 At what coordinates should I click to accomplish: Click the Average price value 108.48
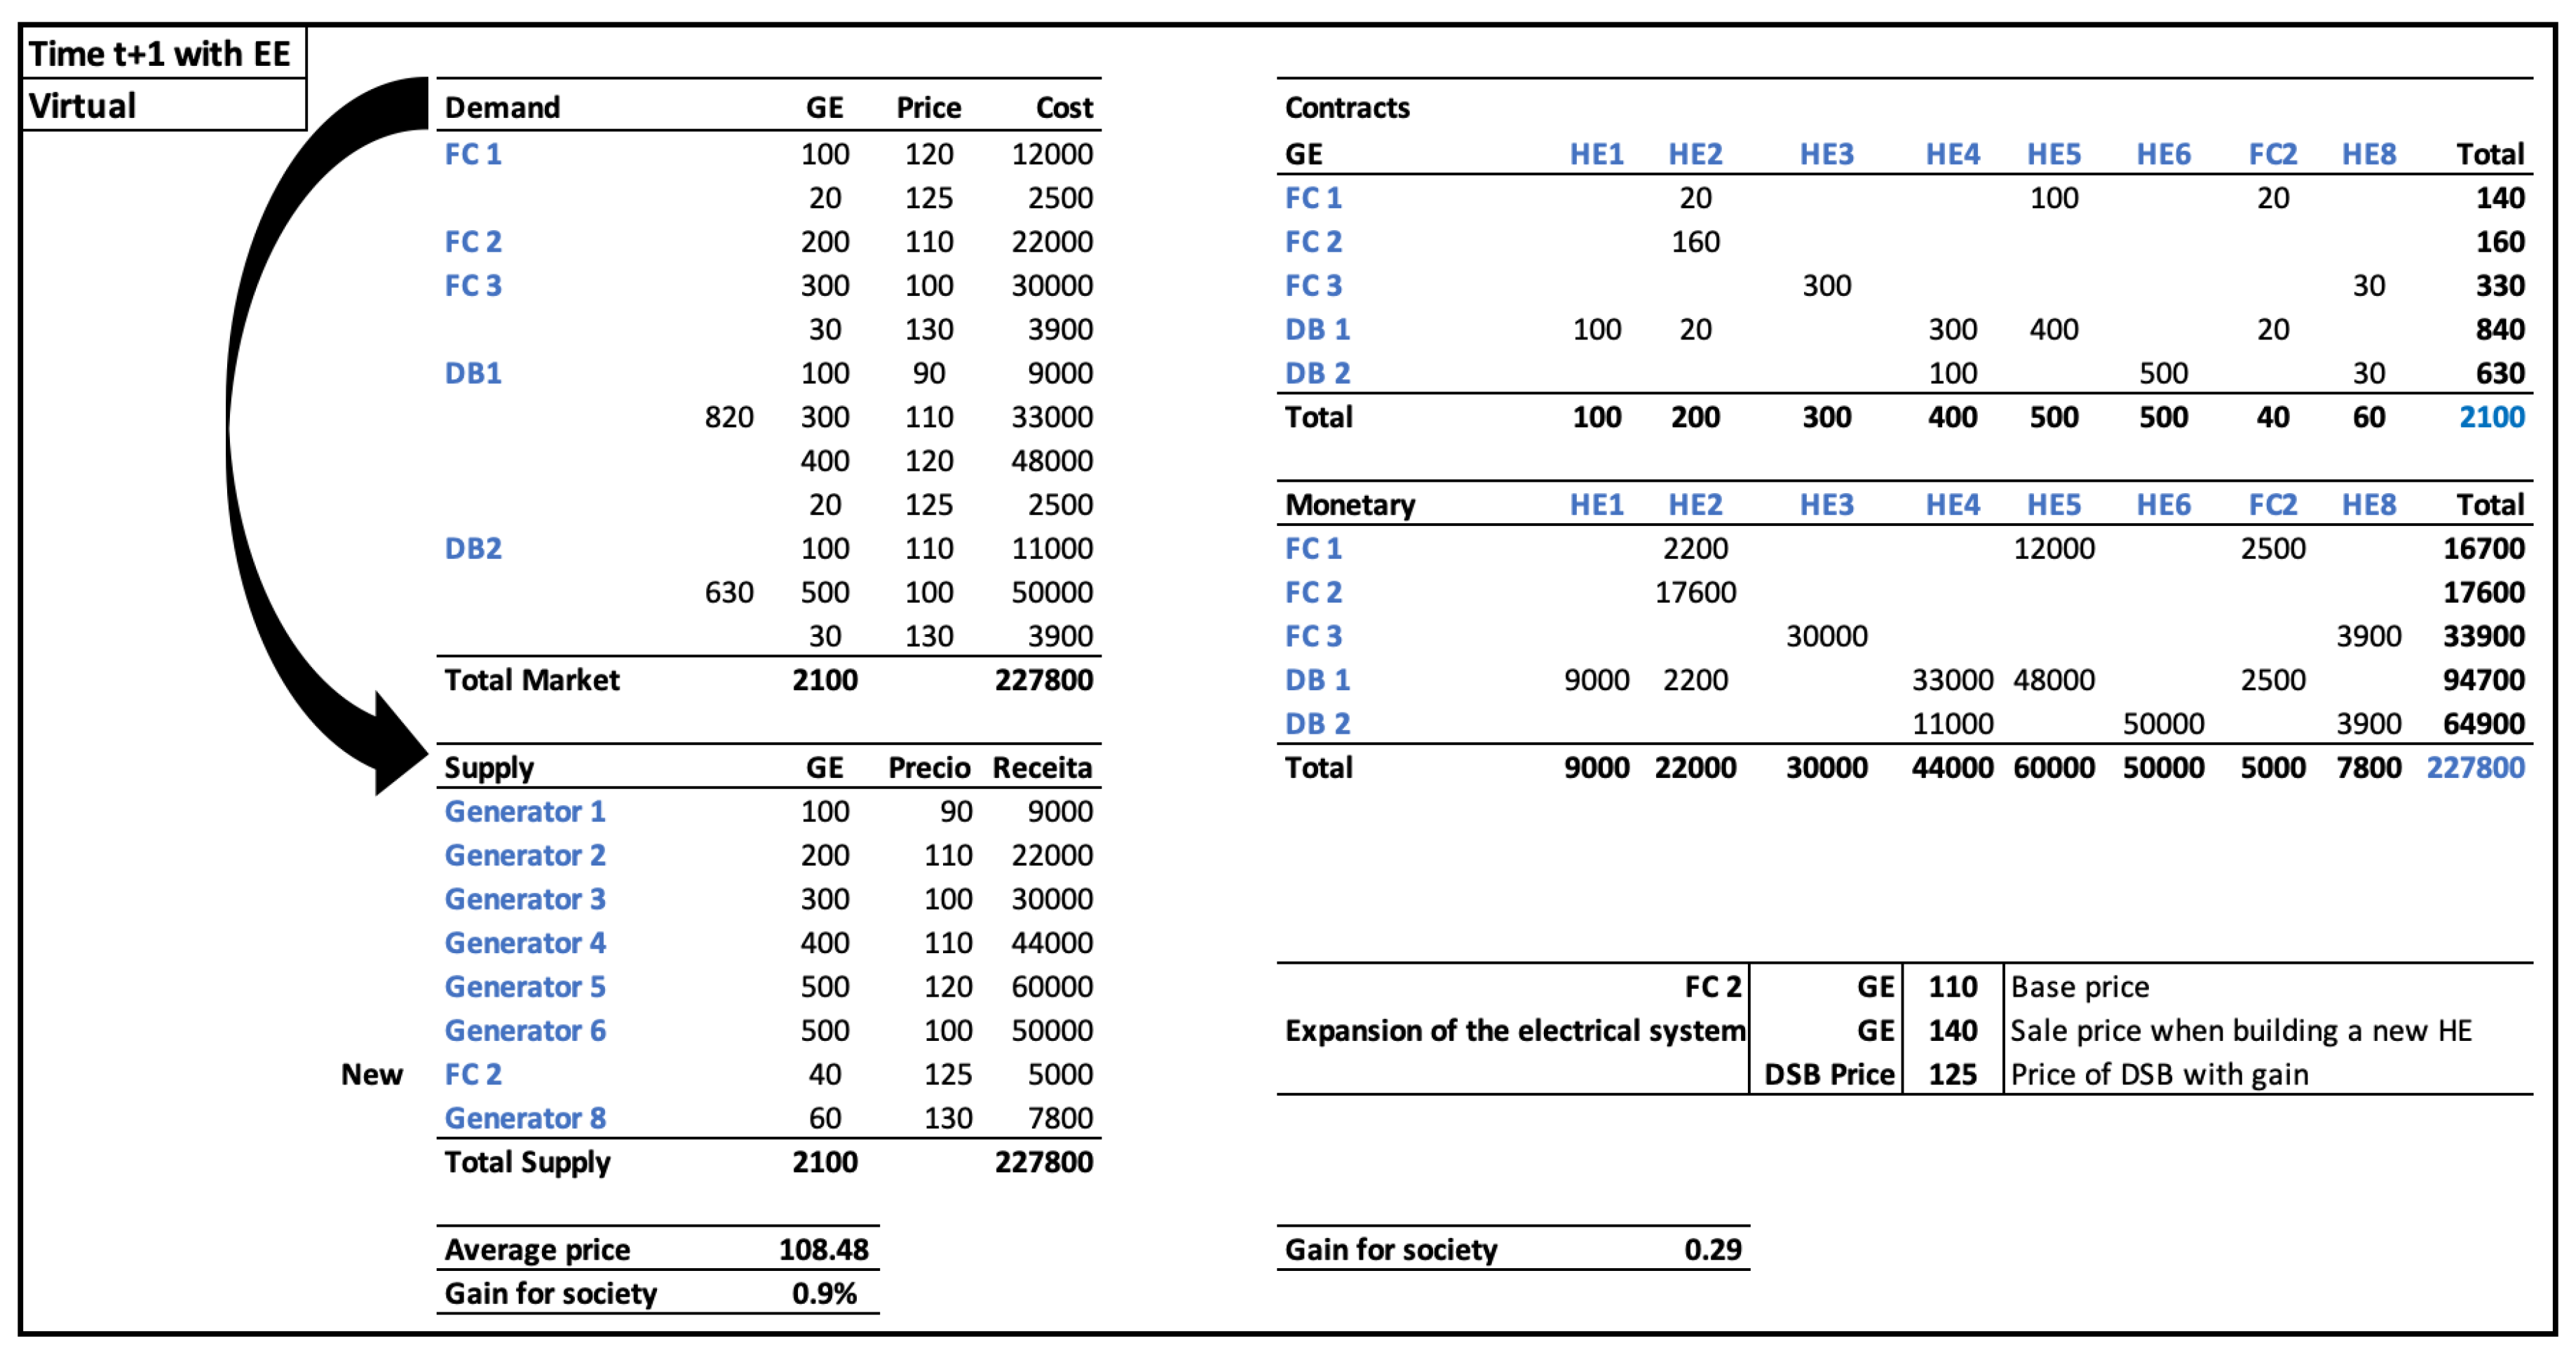pos(823,1249)
